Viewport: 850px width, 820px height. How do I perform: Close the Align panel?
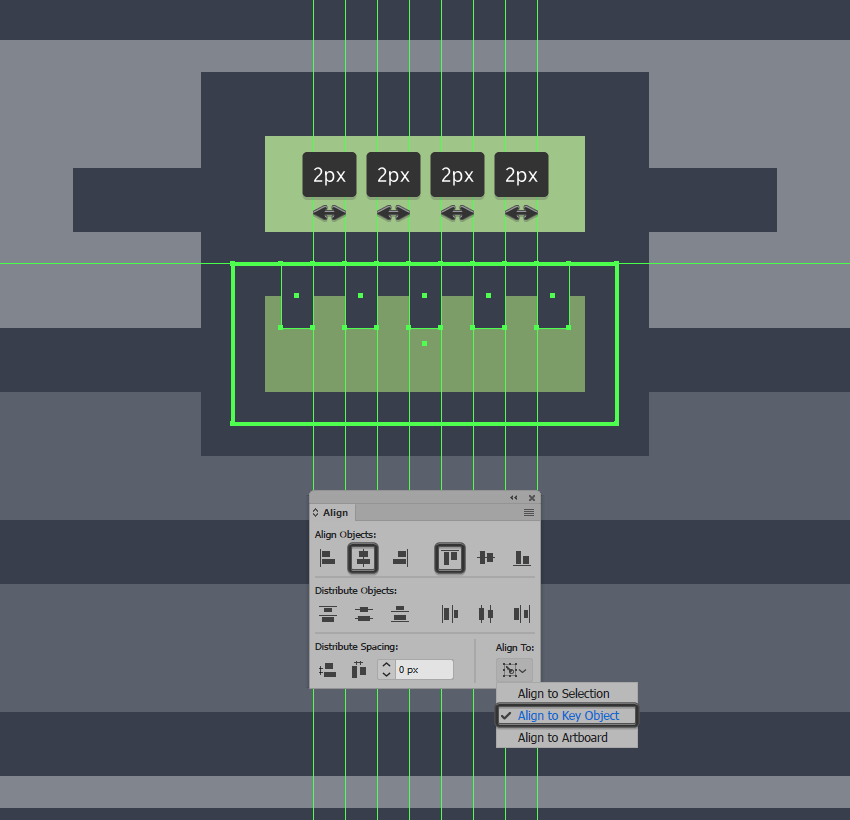click(x=532, y=498)
